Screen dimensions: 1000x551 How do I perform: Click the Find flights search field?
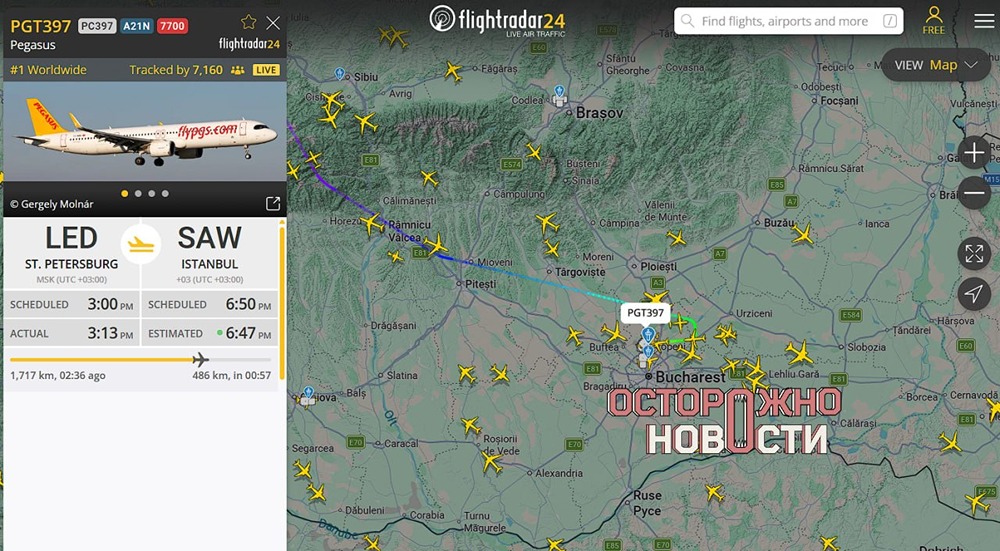[x=788, y=21]
